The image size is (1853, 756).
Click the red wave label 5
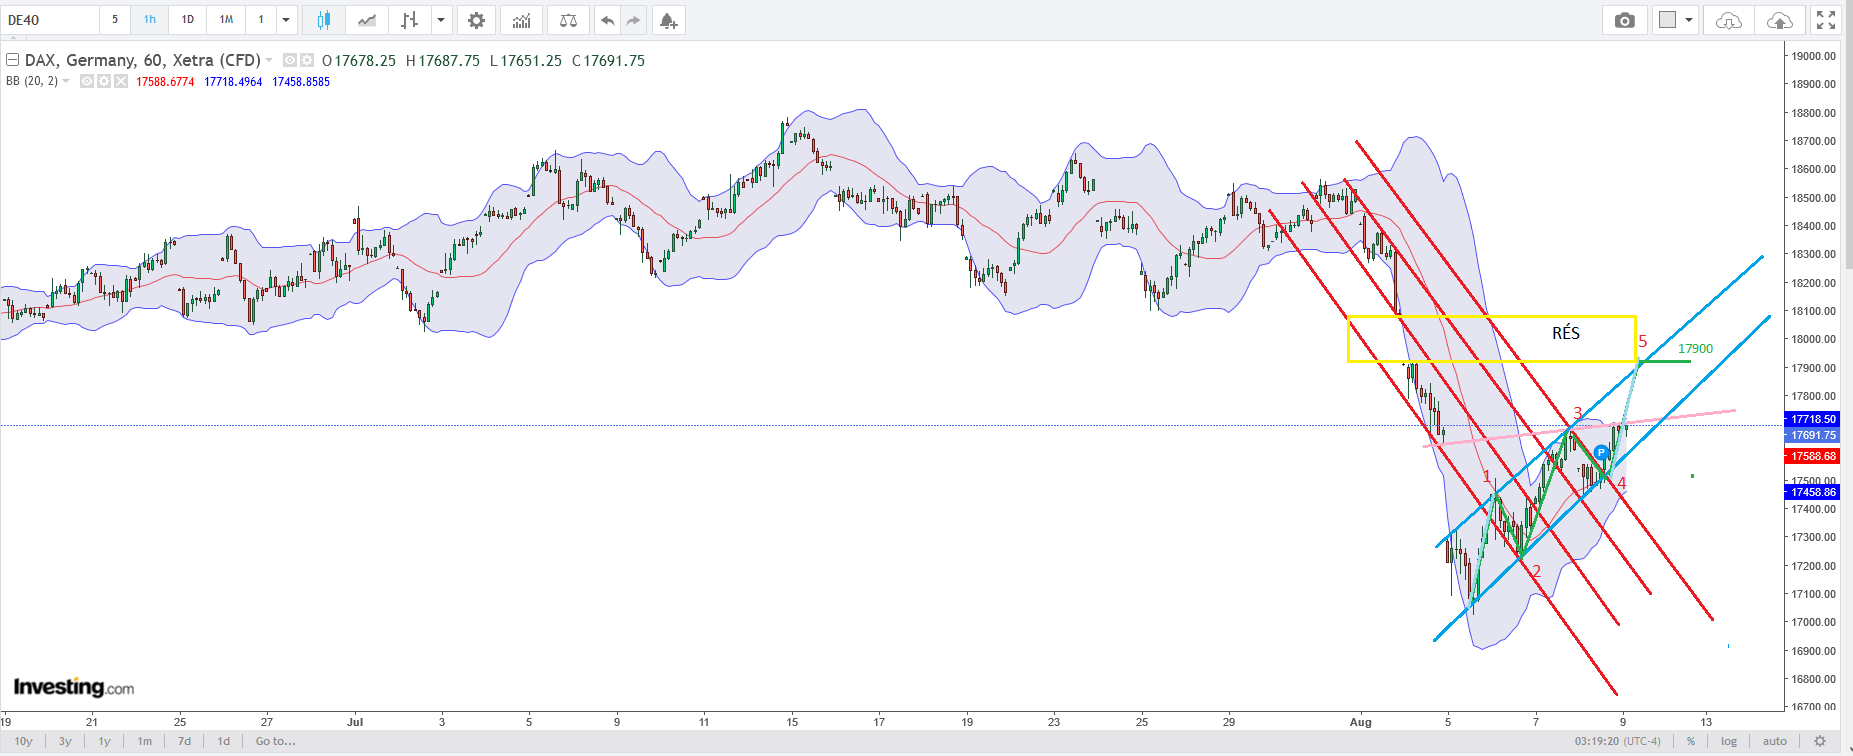coord(1642,342)
